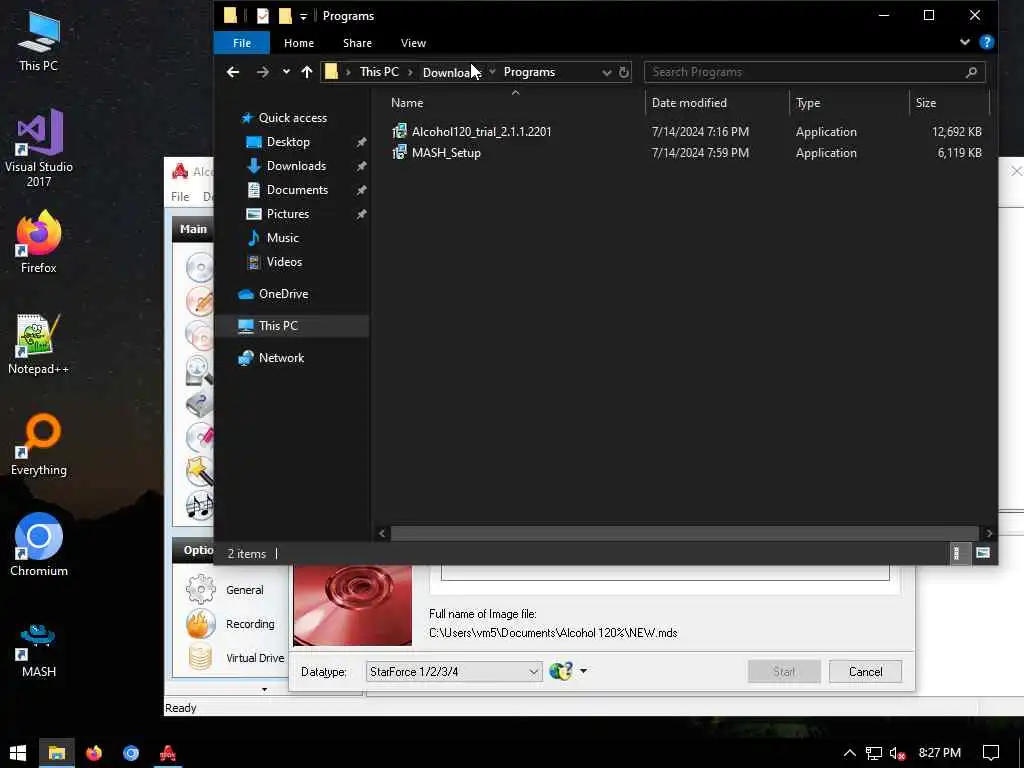Open the File ribbon tab
Viewport: 1024px width, 768px height.
pyautogui.click(x=242, y=43)
